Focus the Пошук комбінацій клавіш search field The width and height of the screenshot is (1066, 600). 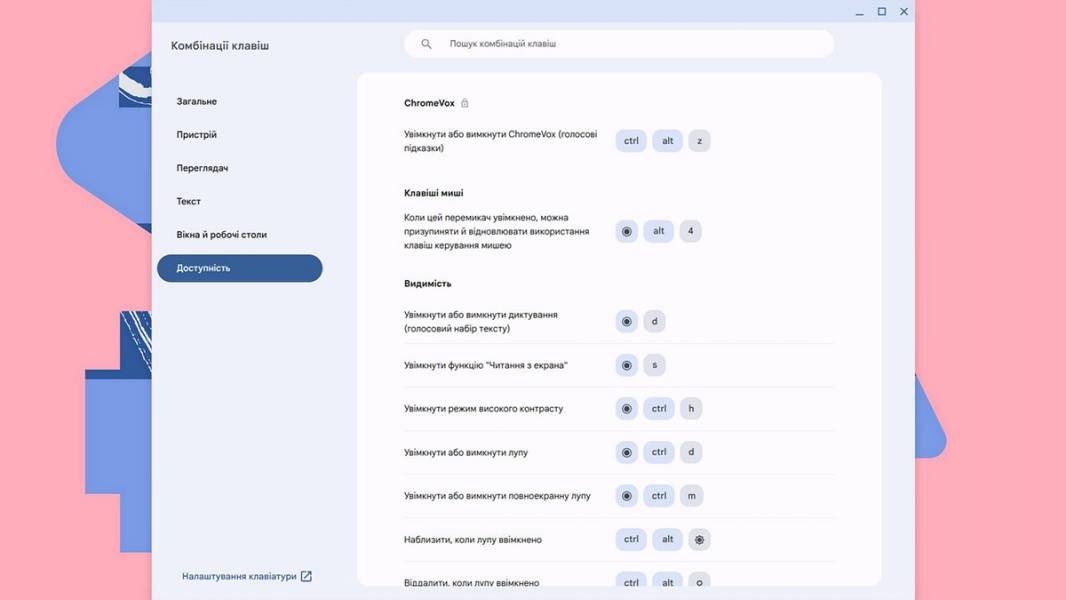pos(619,43)
